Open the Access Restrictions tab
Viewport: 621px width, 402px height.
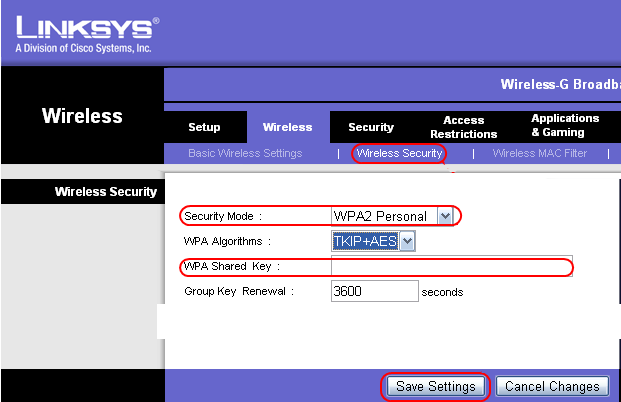tap(463, 127)
